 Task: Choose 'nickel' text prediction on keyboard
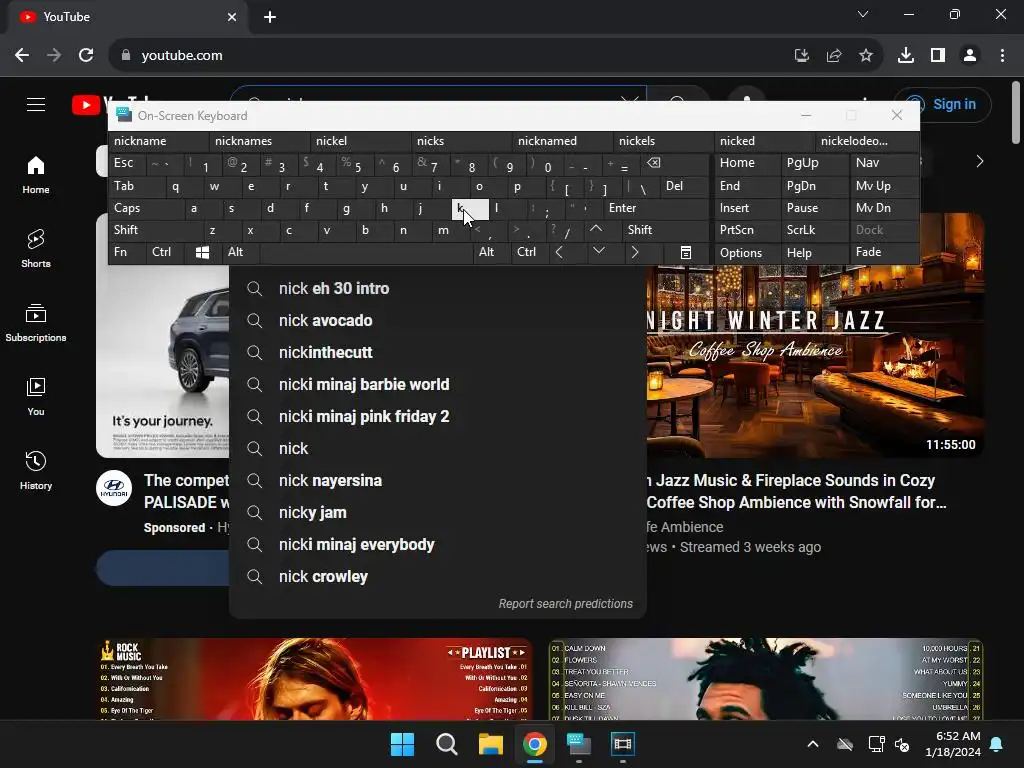(361, 141)
